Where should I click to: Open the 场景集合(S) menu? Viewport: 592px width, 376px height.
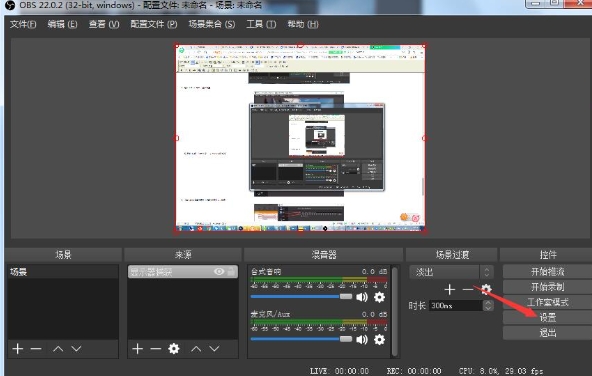[212, 25]
